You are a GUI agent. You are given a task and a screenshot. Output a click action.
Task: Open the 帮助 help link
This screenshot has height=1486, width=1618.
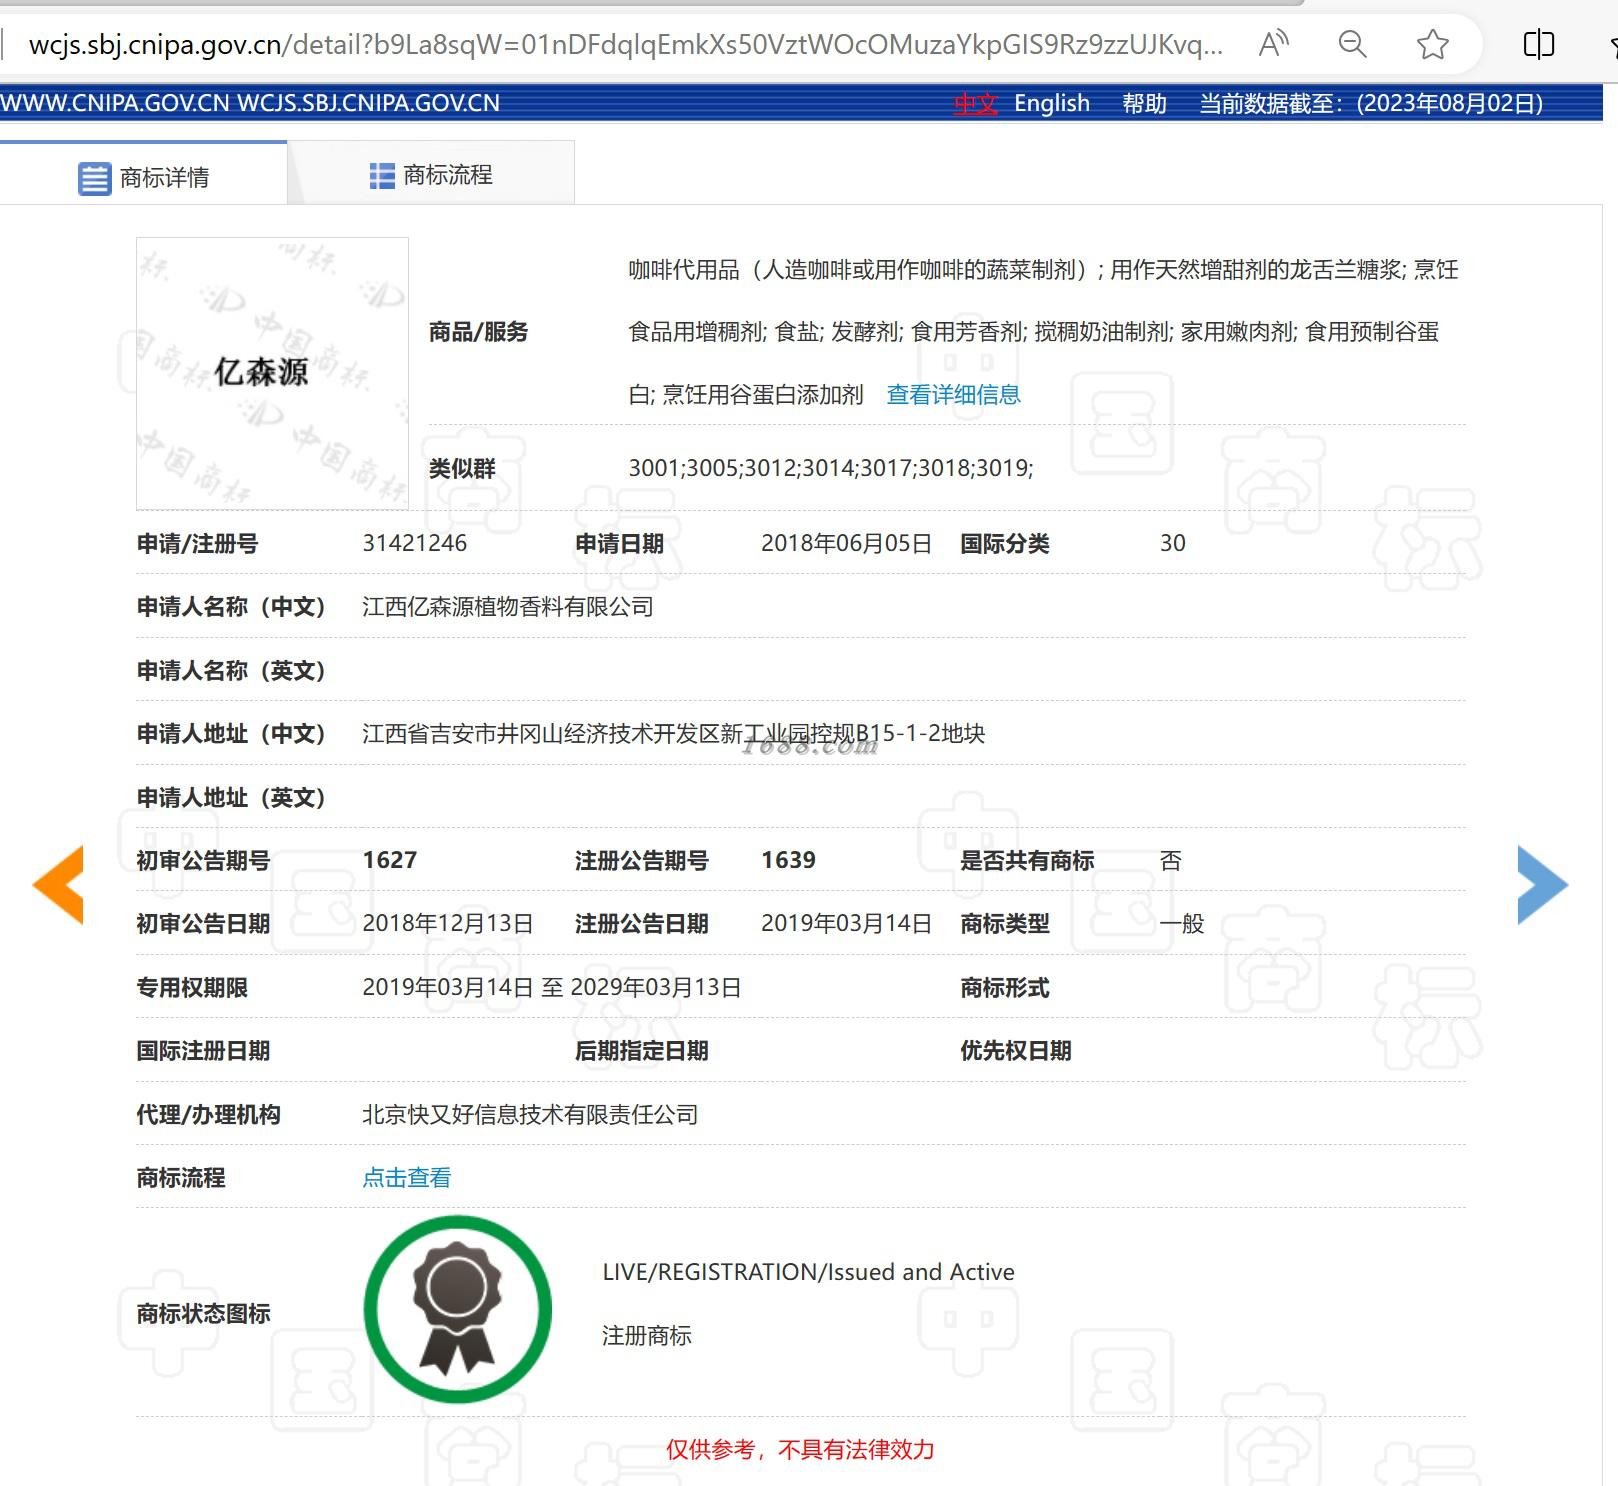[x=1144, y=103]
